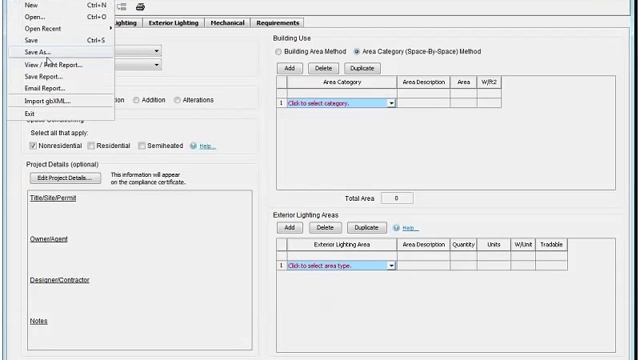The width and height of the screenshot is (640, 360).
Task: Click the help icon beside Semiheated checkbox
Action: click(193, 146)
